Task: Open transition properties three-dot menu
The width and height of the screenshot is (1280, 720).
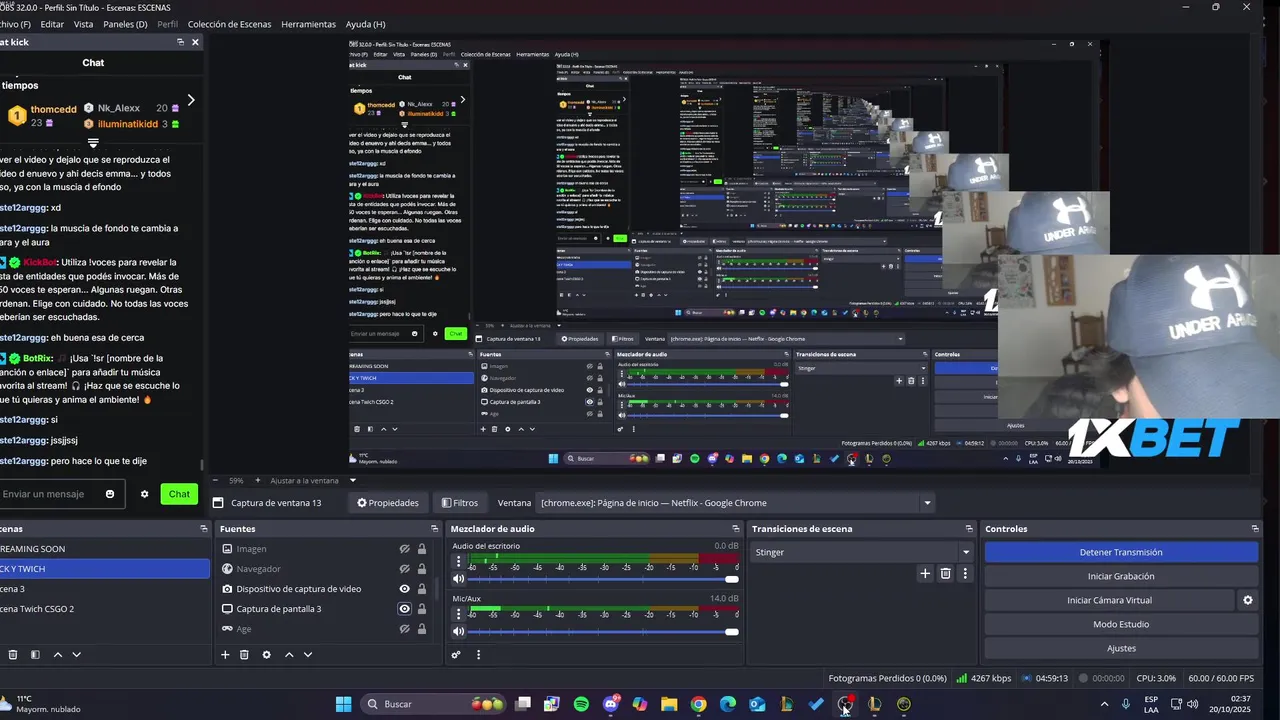Action: tap(965, 573)
